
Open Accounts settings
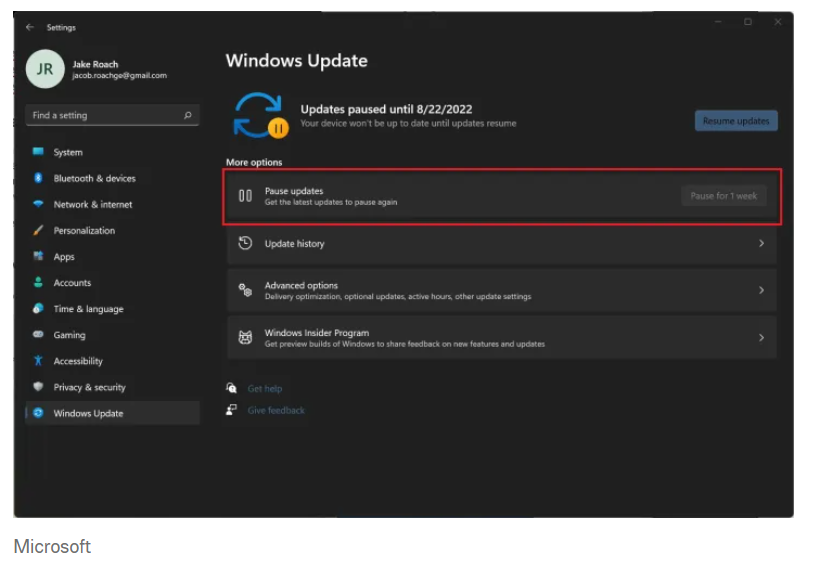[113, 283]
